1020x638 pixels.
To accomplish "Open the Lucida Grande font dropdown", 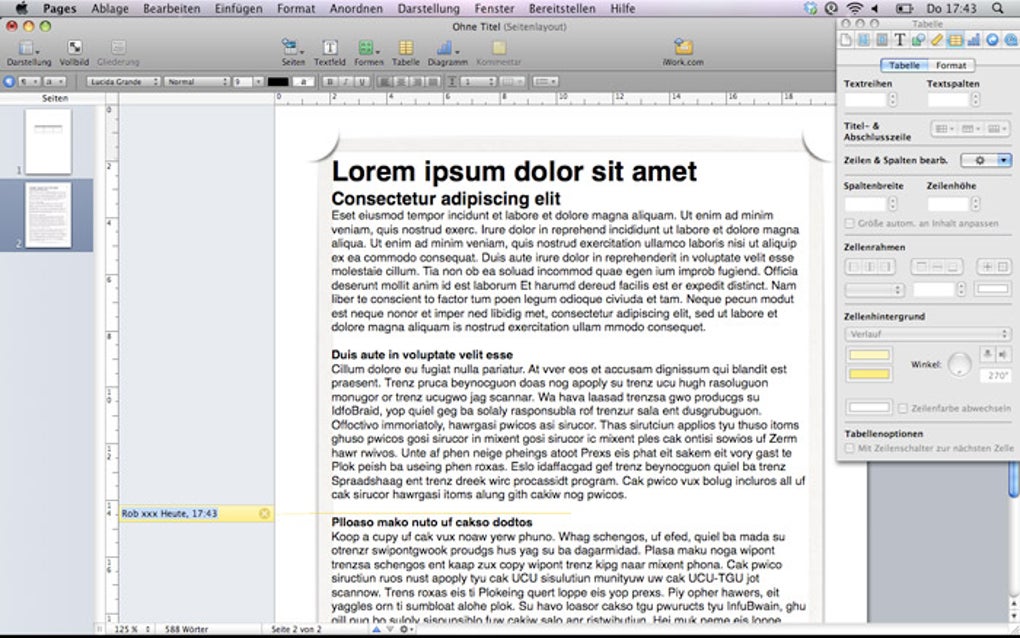I will point(123,82).
